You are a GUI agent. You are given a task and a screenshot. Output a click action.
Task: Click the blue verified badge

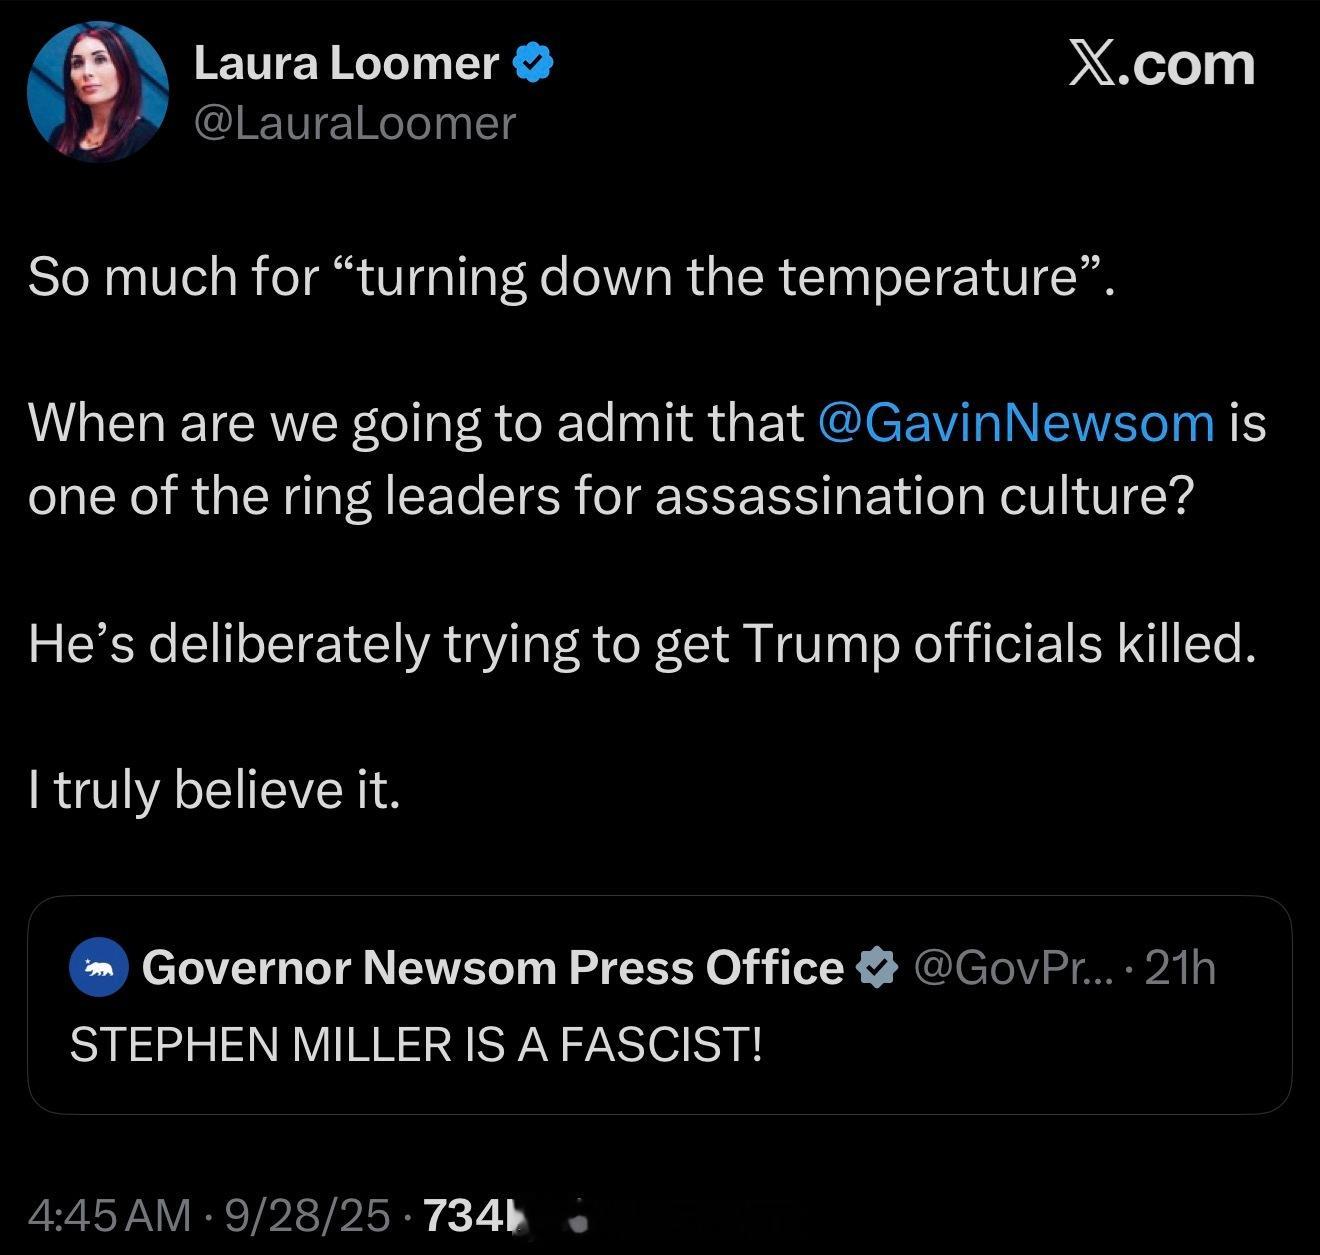click(533, 64)
